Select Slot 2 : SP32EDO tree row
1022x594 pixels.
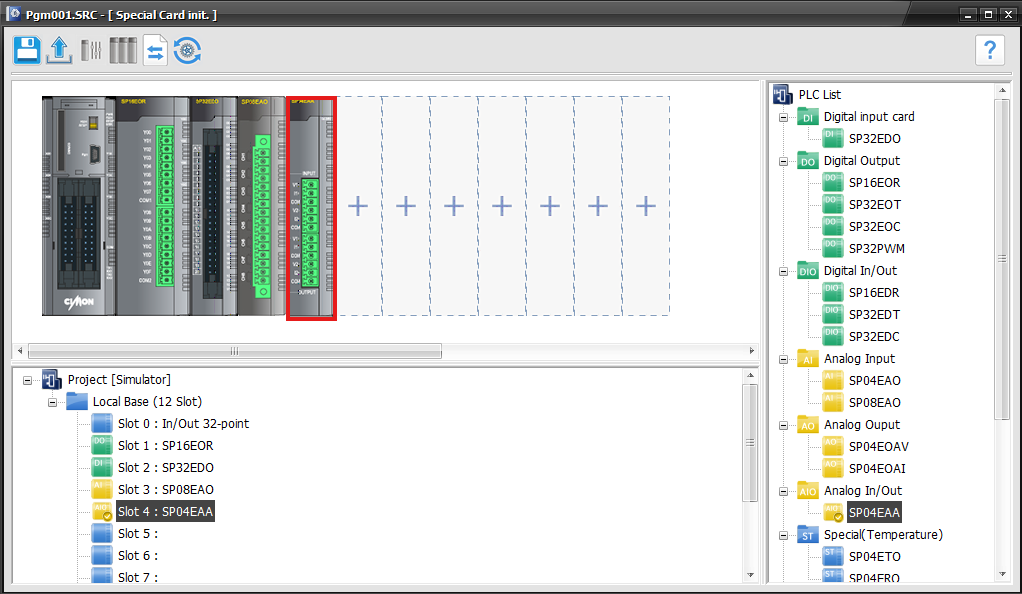[166, 468]
